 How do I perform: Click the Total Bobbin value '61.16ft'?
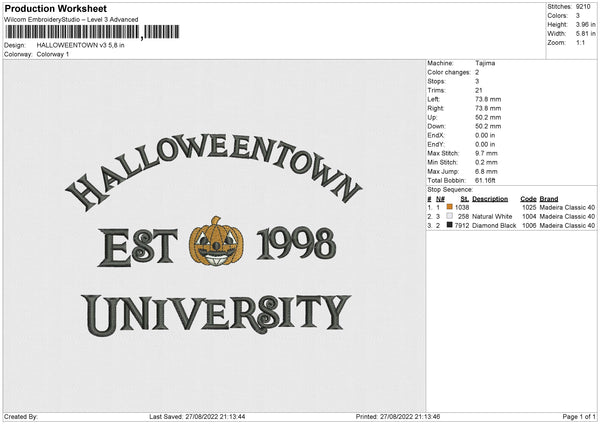point(485,180)
